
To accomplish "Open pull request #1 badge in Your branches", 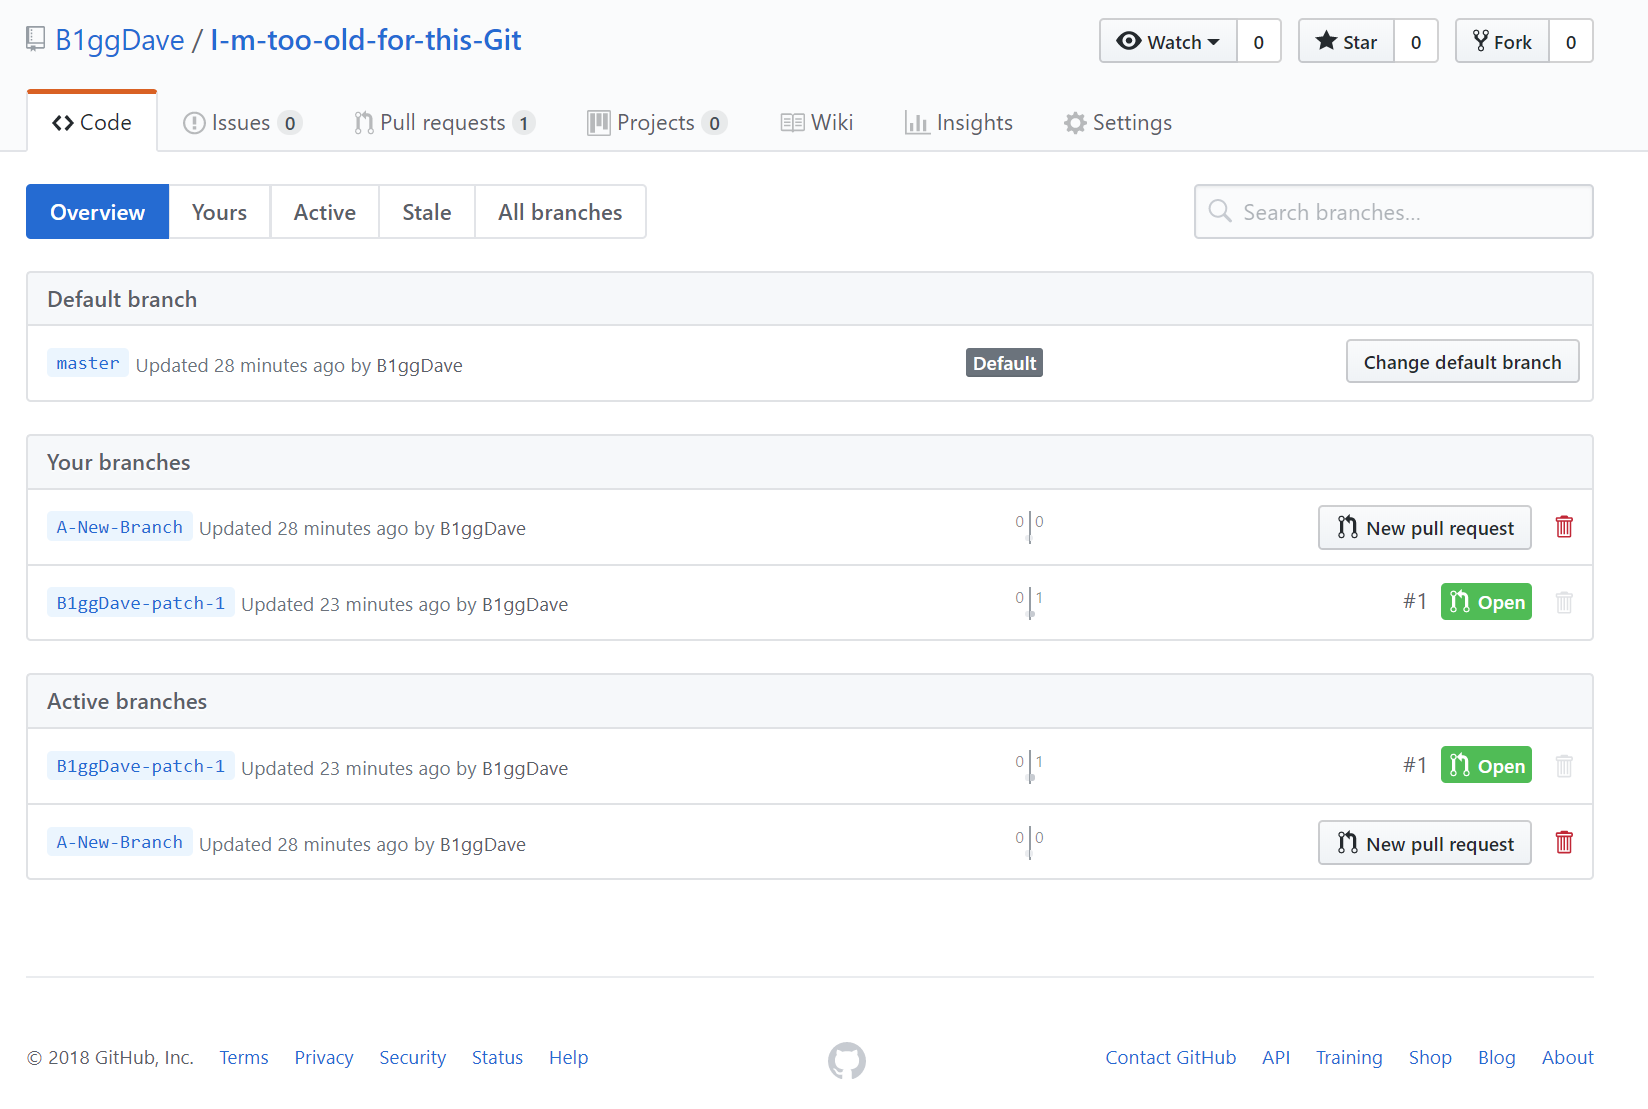I will coord(1486,601).
